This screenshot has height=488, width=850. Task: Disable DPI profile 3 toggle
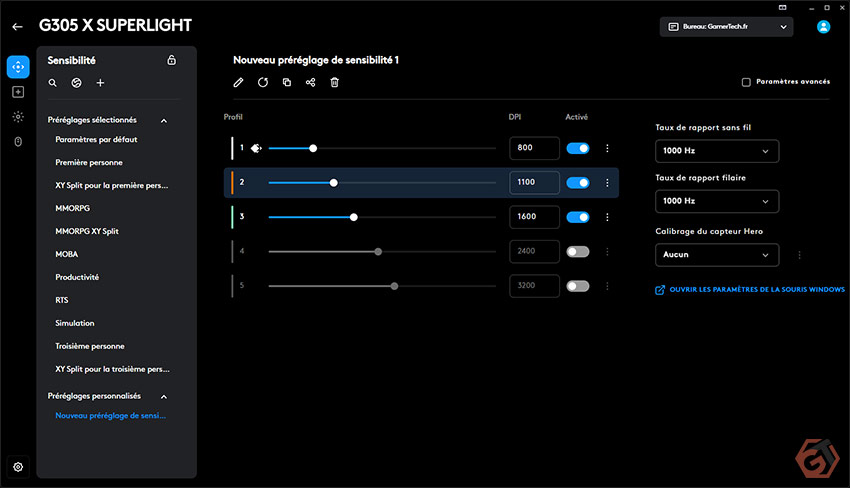(x=578, y=217)
